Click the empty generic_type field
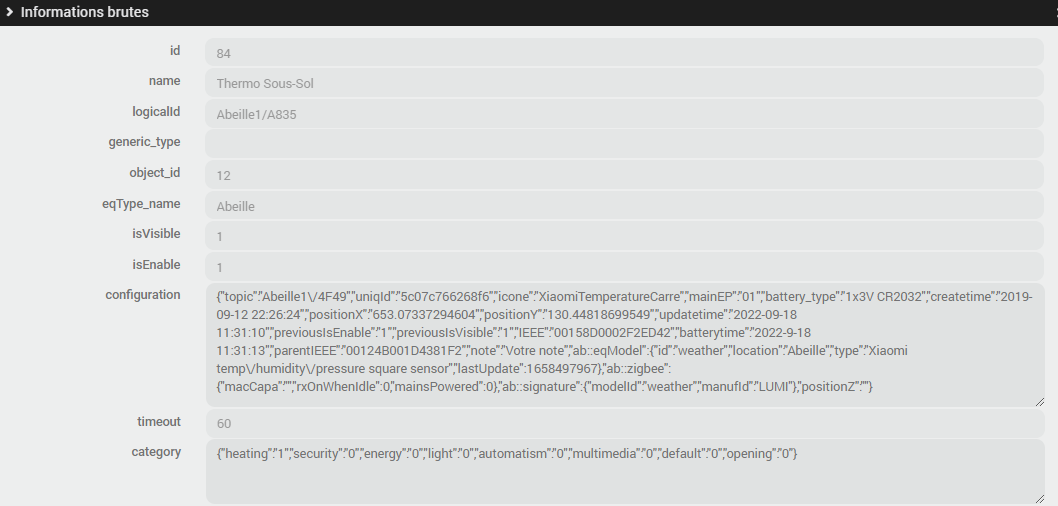1058x506 pixels. (x=624, y=144)
